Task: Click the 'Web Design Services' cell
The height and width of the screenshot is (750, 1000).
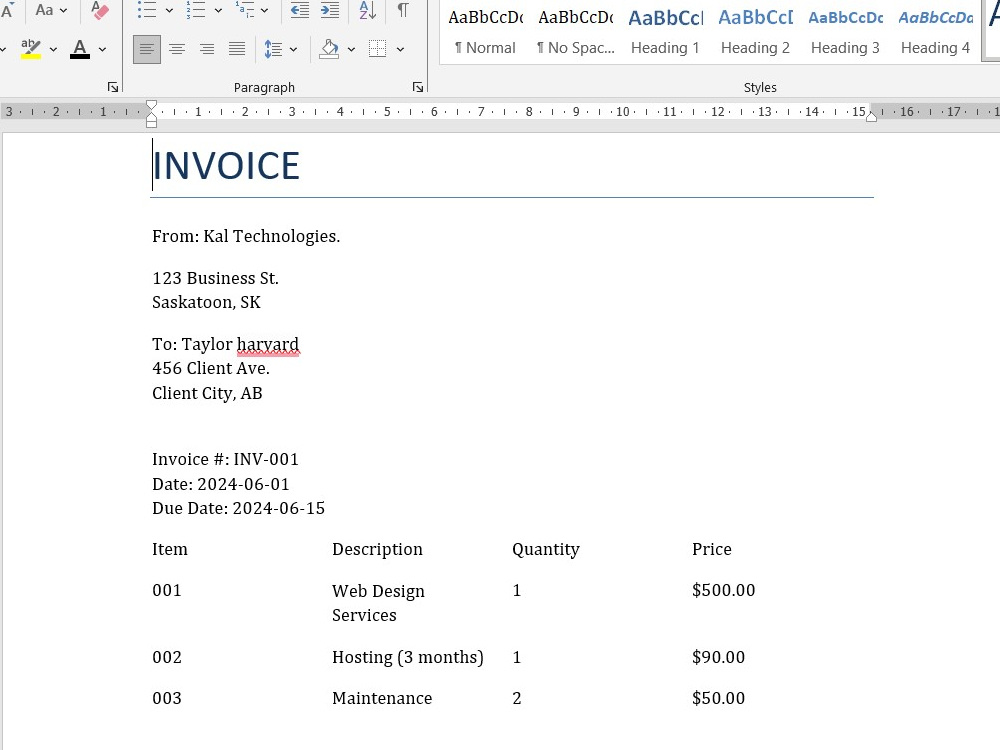Action: click(378, 603)
